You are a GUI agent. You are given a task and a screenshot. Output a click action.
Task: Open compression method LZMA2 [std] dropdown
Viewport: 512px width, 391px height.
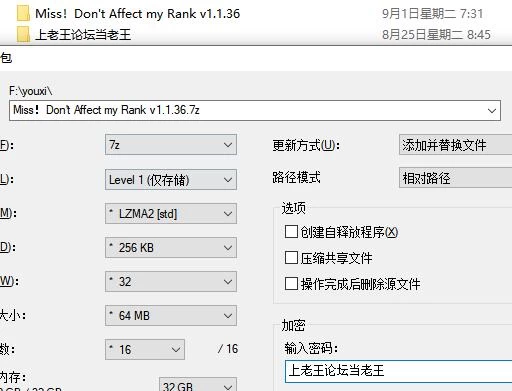click(171, 213)
